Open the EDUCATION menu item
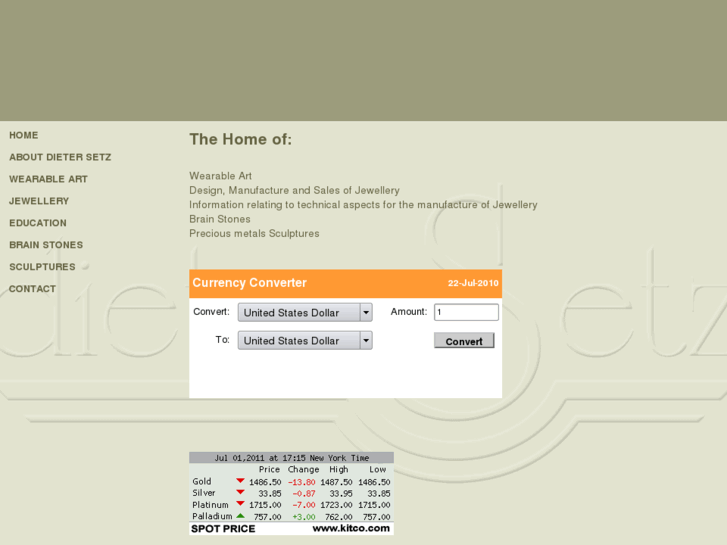The image size is (727, 545). point(38,223)
